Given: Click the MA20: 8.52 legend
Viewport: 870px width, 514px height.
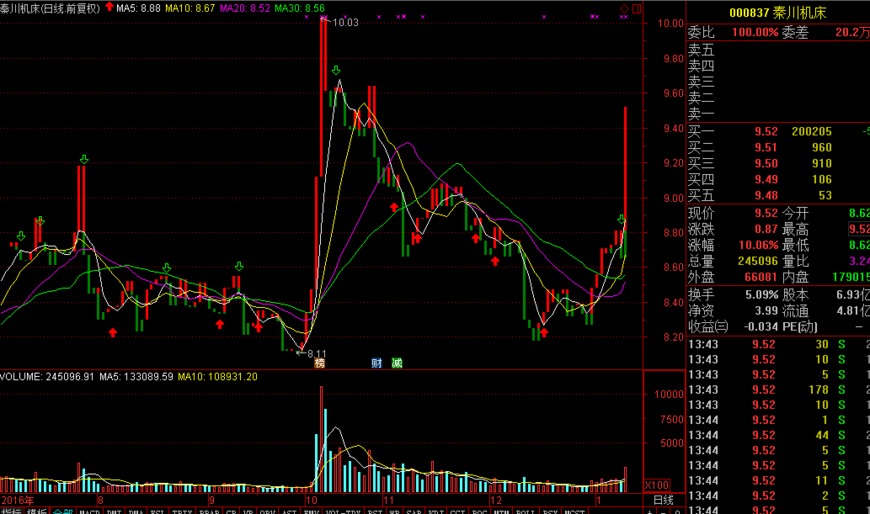Looking at the screenshot, I should click(245, 8).
